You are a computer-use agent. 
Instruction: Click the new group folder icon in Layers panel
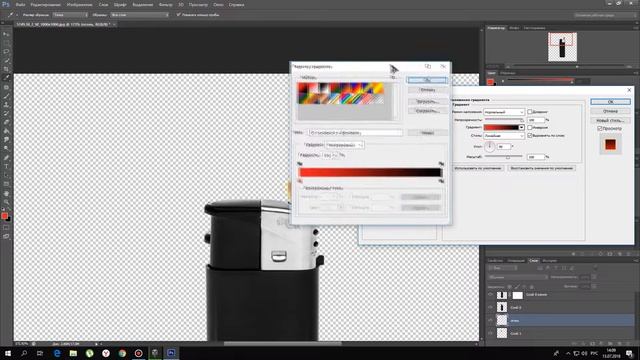point(611,344)
